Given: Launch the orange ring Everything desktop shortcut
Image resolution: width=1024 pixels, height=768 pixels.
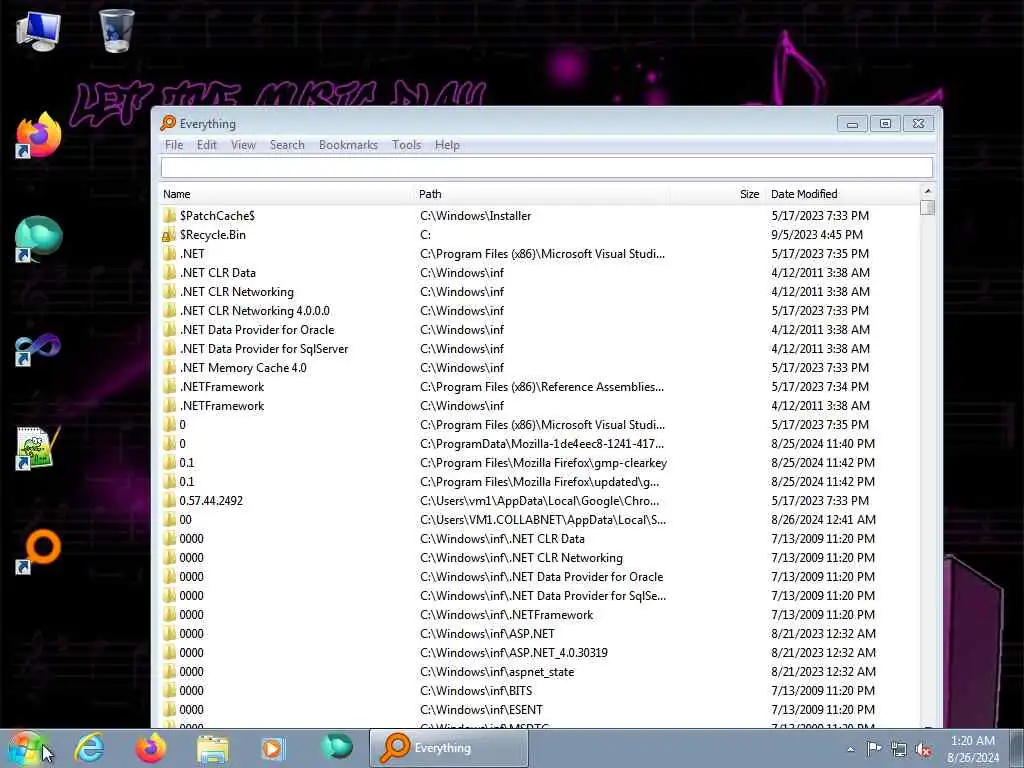Looking at the screenshot, I should pos(38,552).
